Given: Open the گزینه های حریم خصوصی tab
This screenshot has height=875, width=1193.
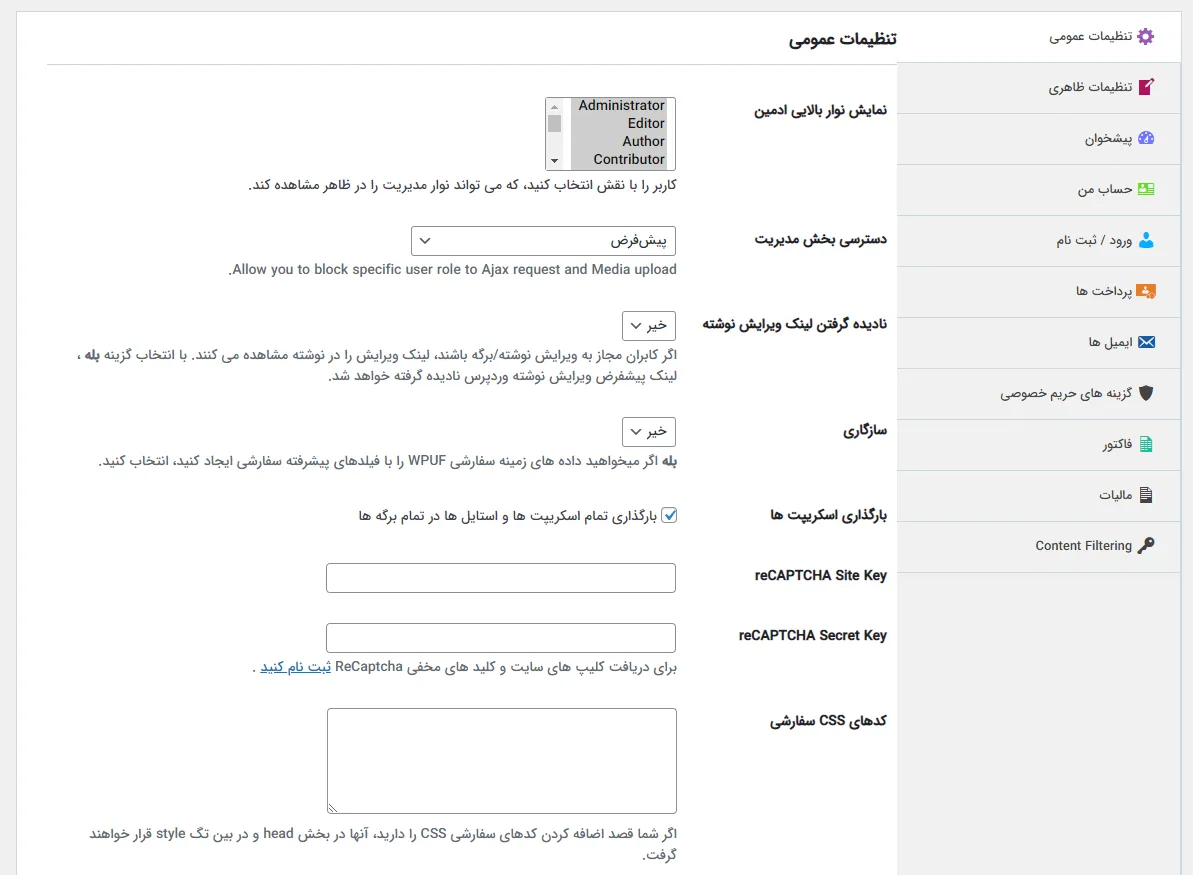Looking at the screenshot, I should 1039,393.
